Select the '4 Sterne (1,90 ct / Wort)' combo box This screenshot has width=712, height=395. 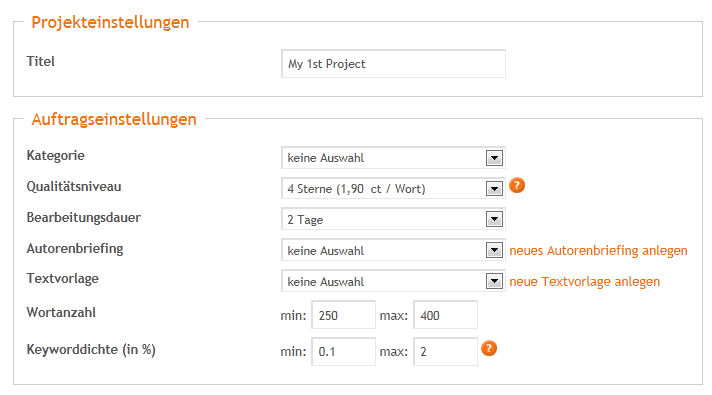tap(393, 188)
